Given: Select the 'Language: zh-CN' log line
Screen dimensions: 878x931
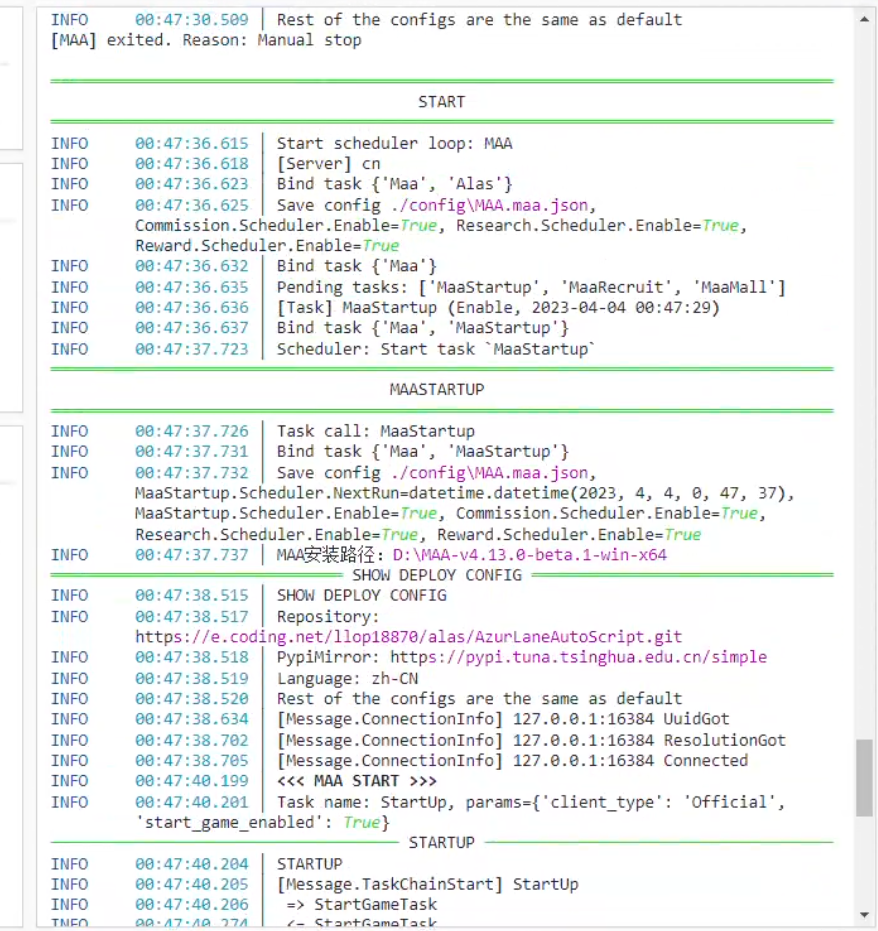Looking at the screenshot, I should point(332,678).
